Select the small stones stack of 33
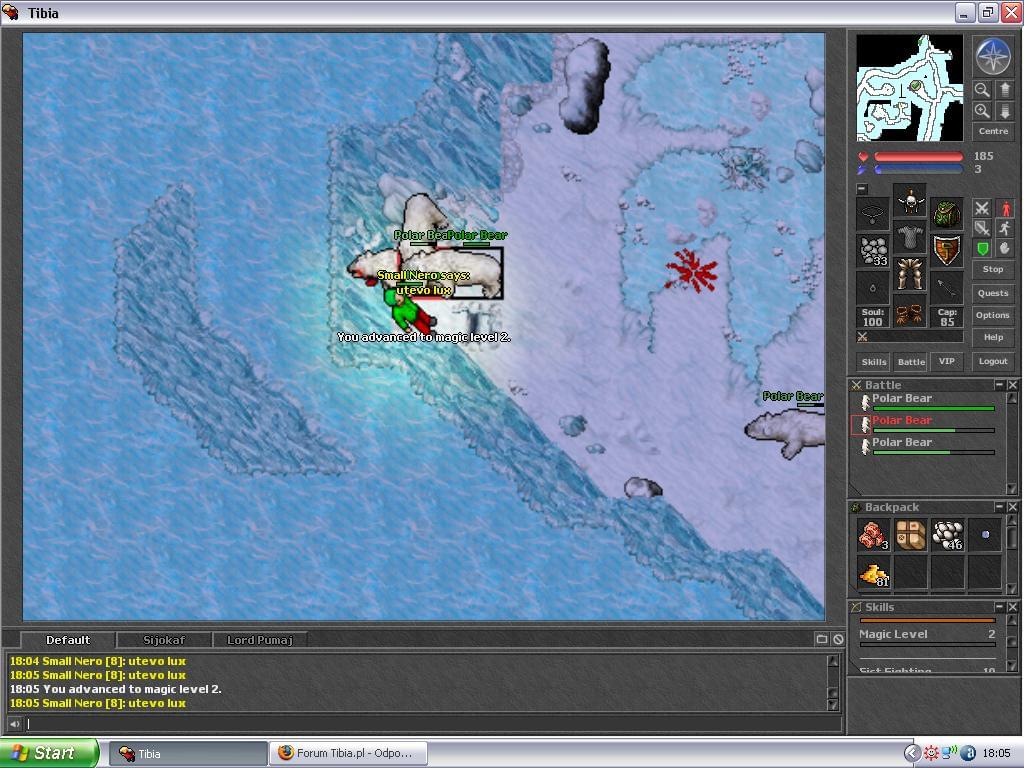The image size is (1024, 768). click(x=872, y=251)
